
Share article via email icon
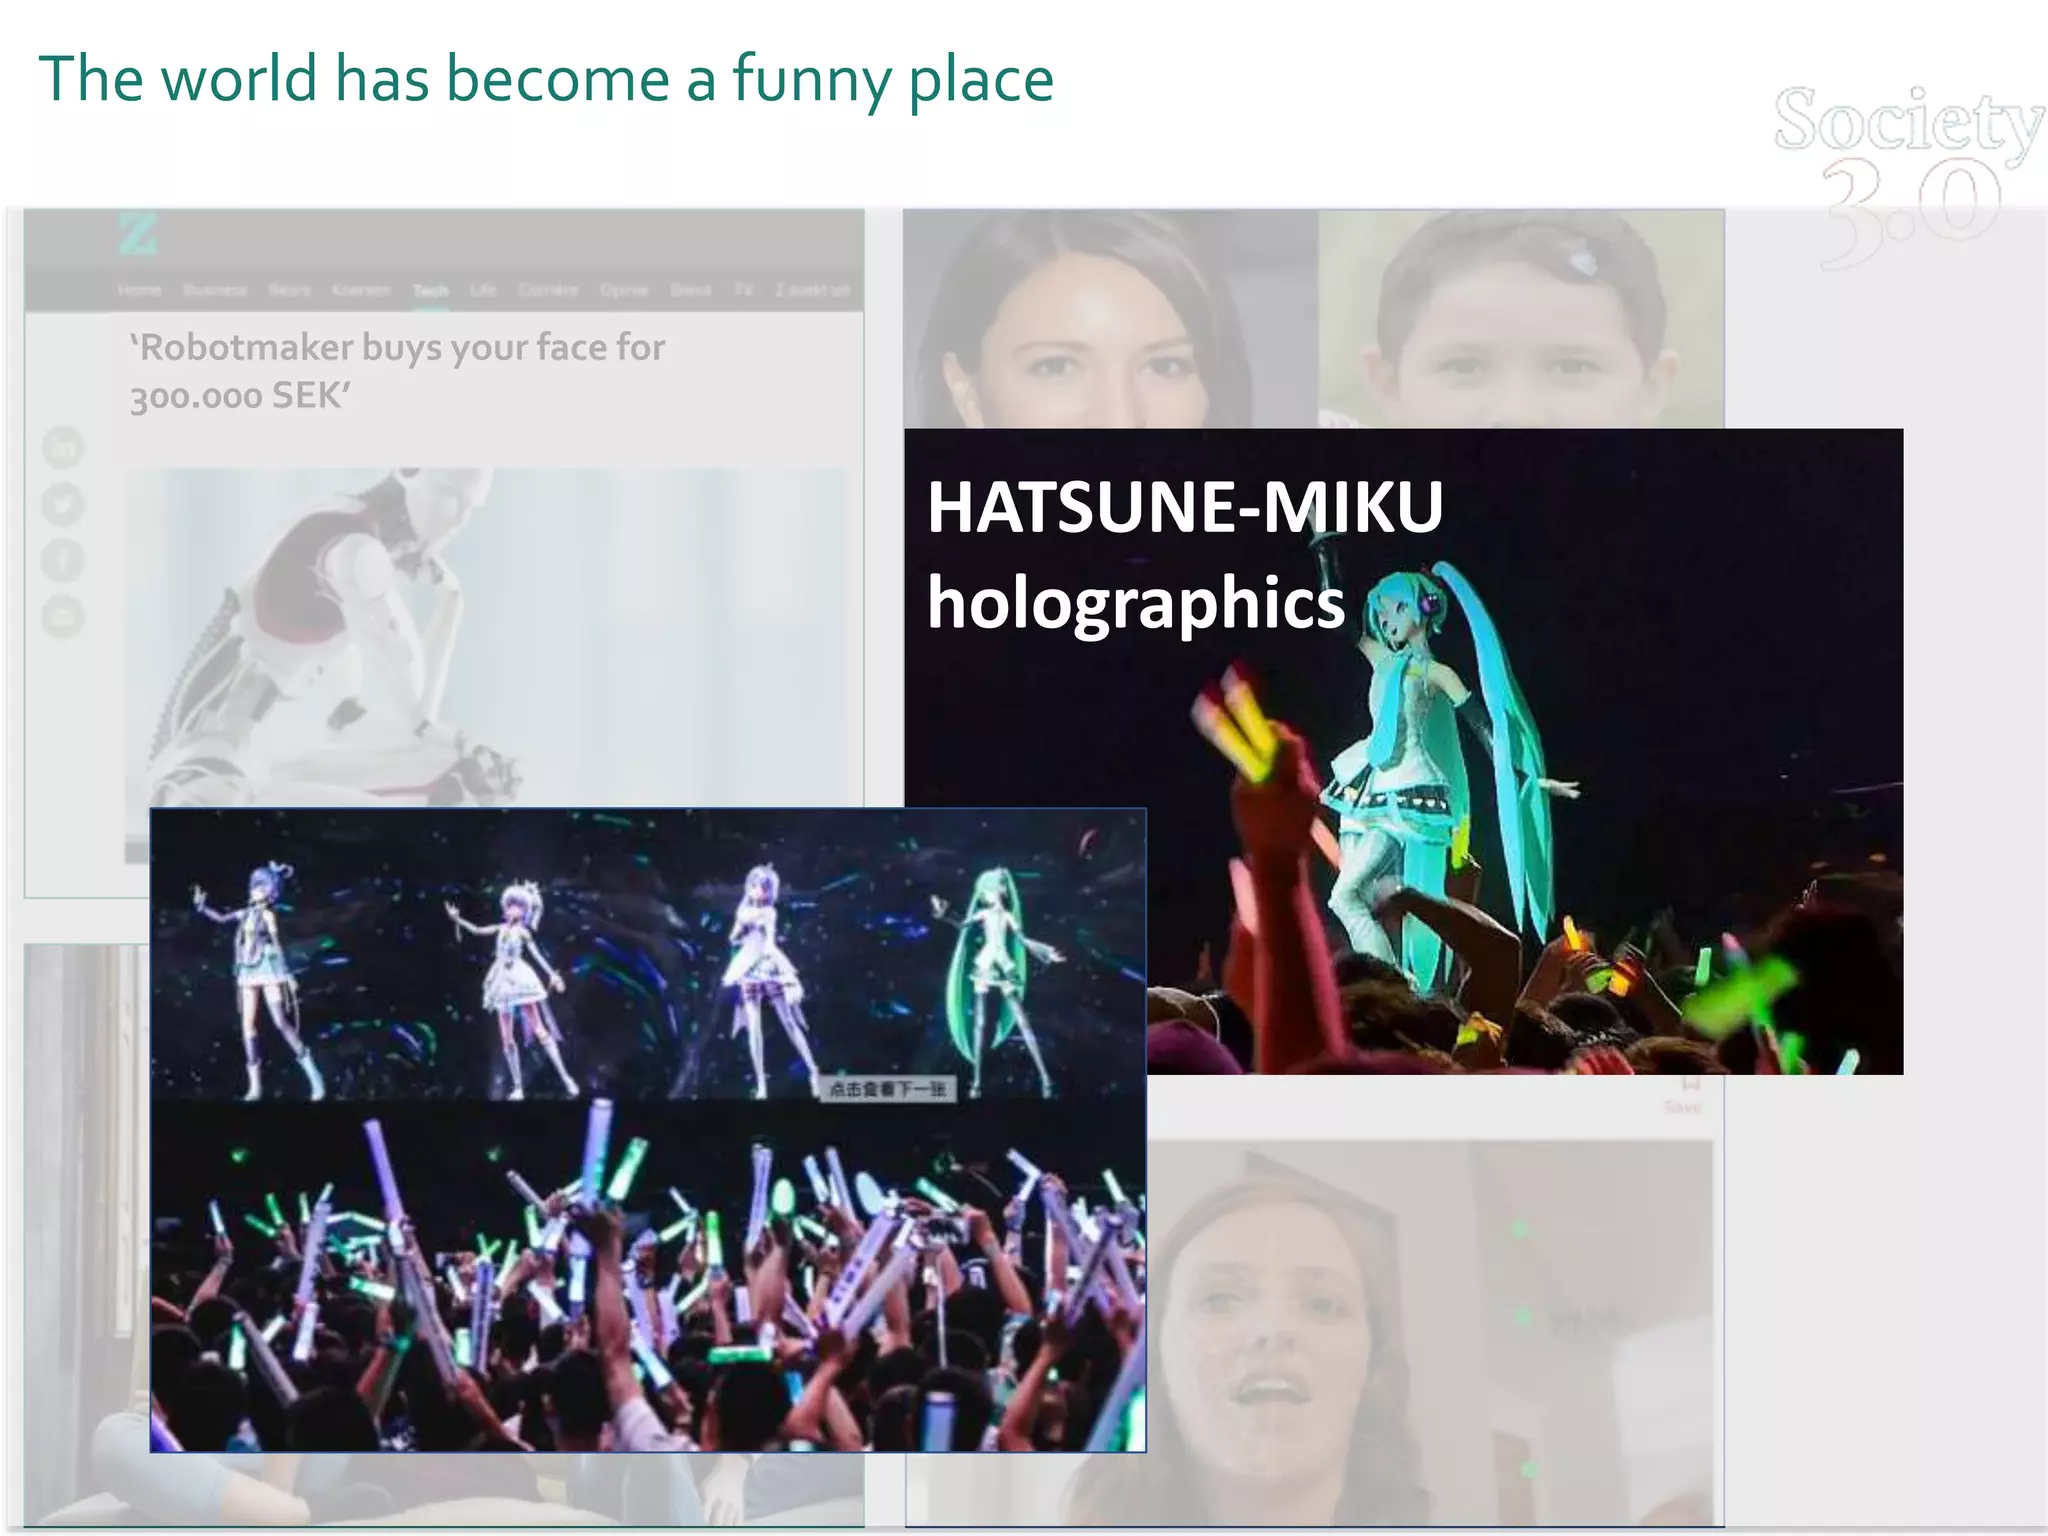(x=63, y=615)
